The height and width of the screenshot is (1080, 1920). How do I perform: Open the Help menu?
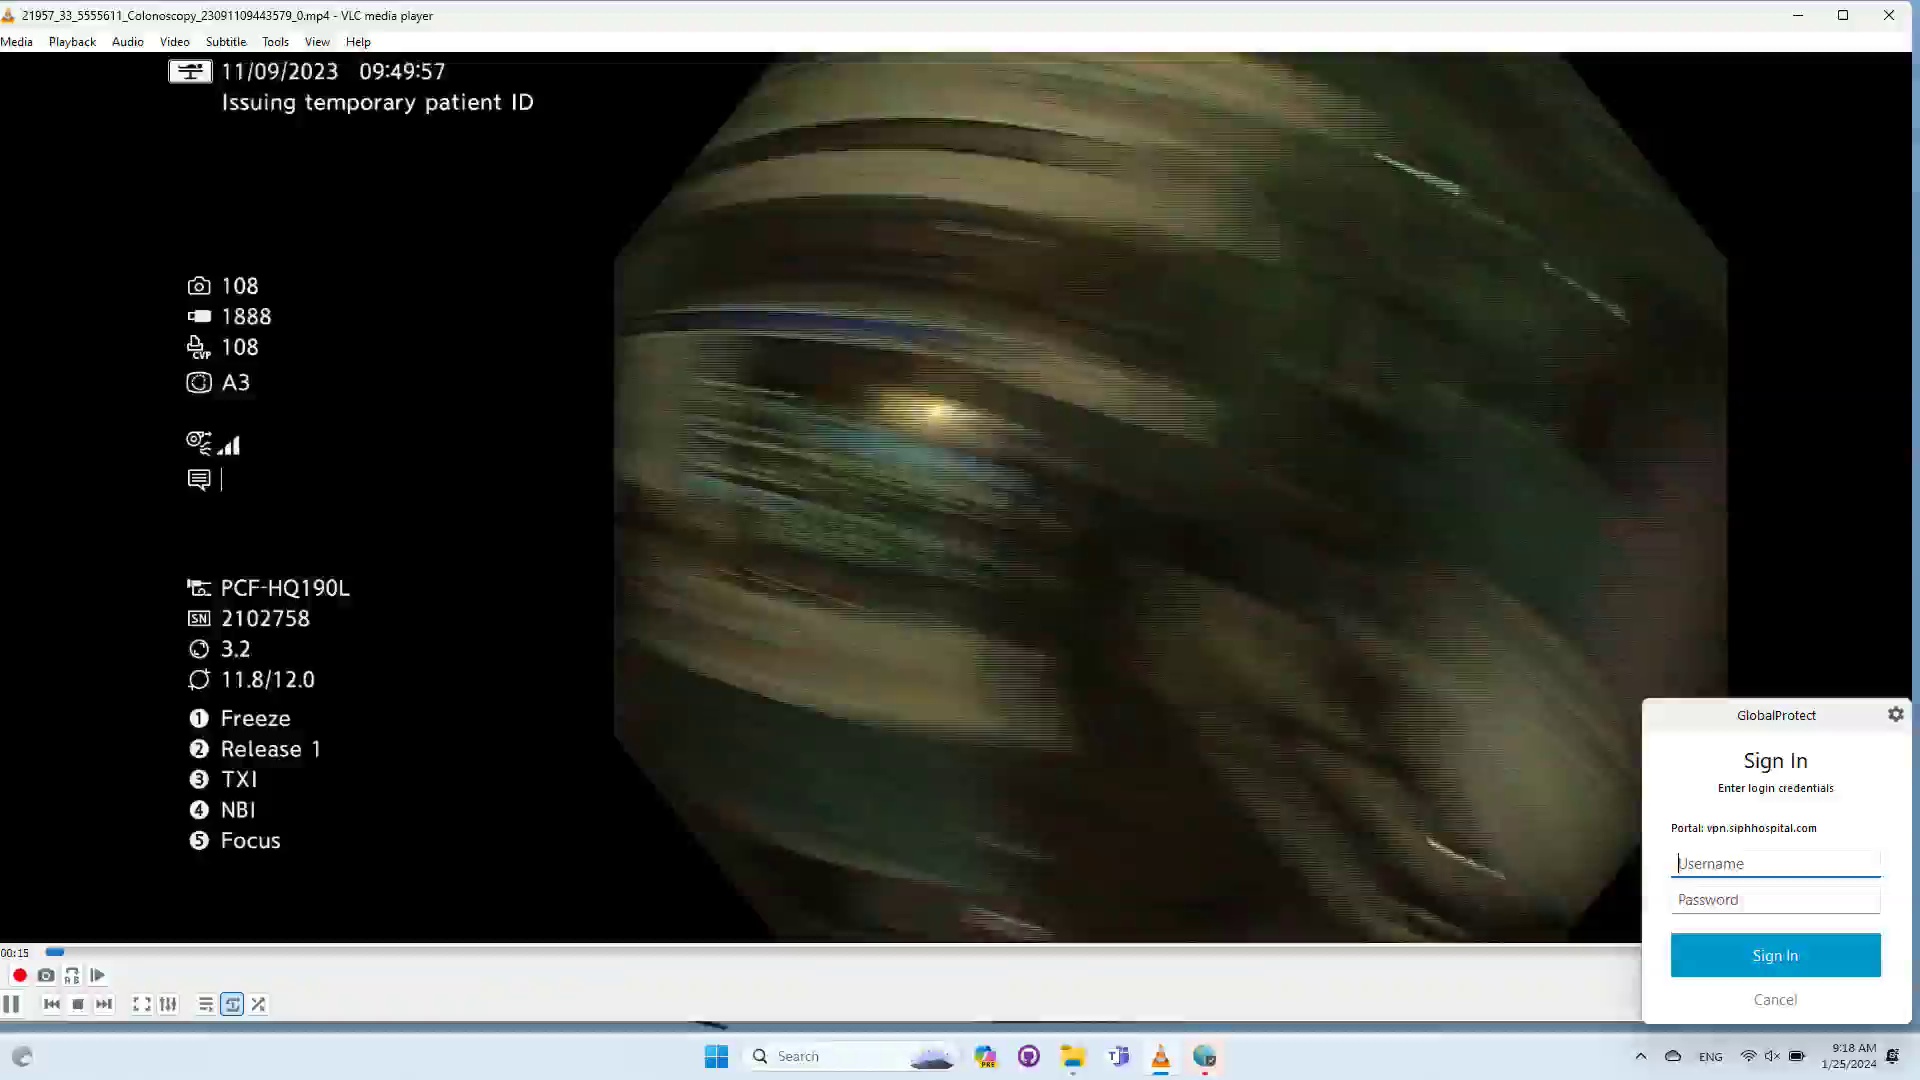coord(358,42)
